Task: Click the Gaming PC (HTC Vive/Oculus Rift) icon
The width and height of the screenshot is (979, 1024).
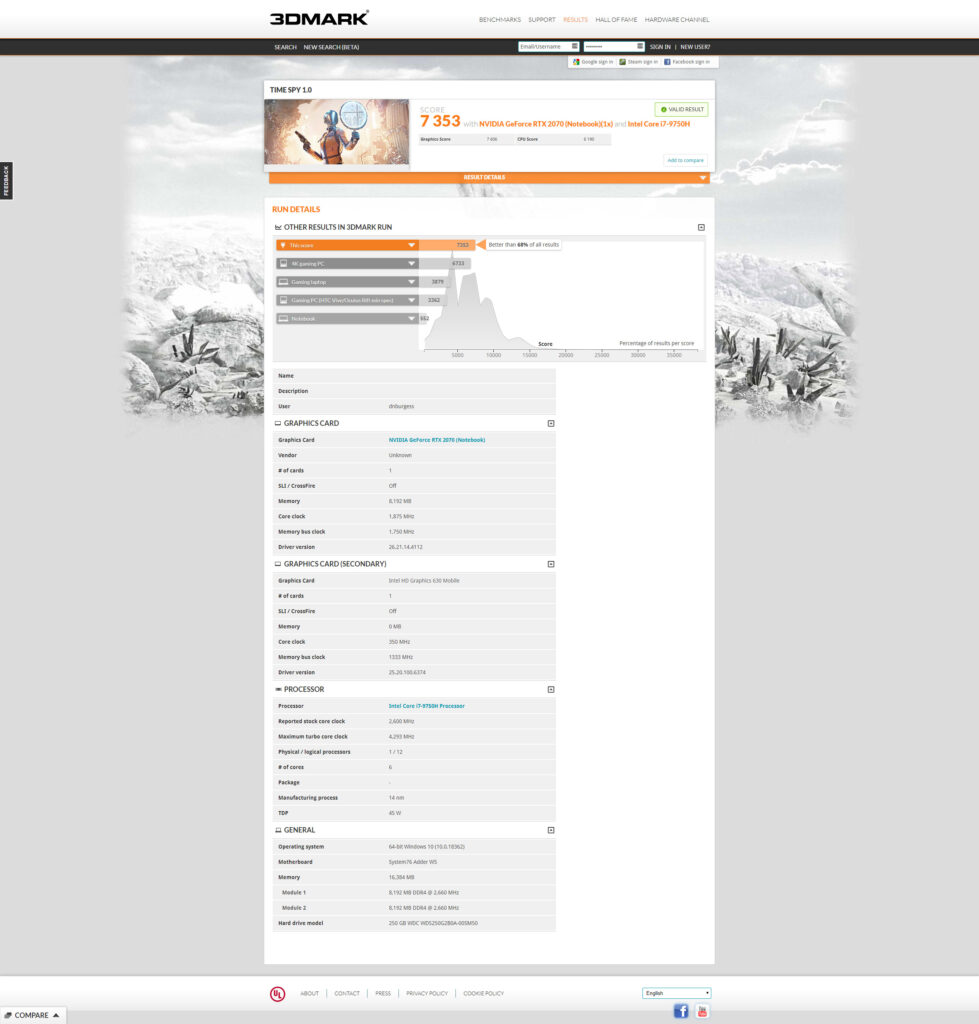Action: 283,300
